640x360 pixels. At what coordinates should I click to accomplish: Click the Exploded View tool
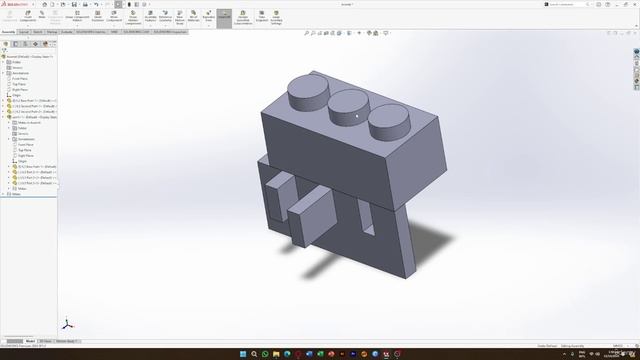click(209, 16)
